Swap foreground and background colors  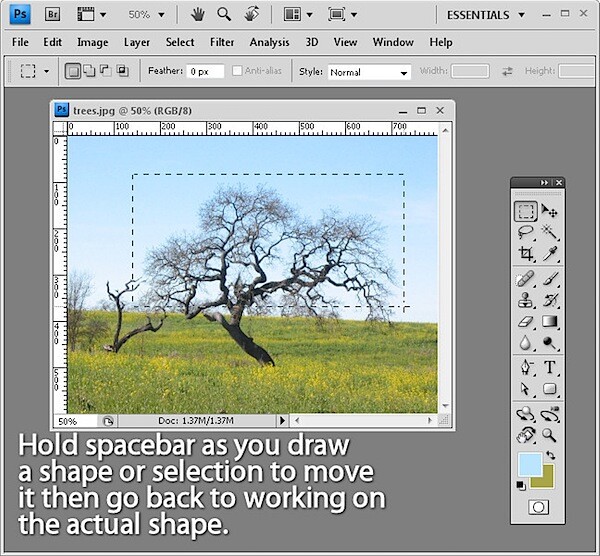(551, 455)
